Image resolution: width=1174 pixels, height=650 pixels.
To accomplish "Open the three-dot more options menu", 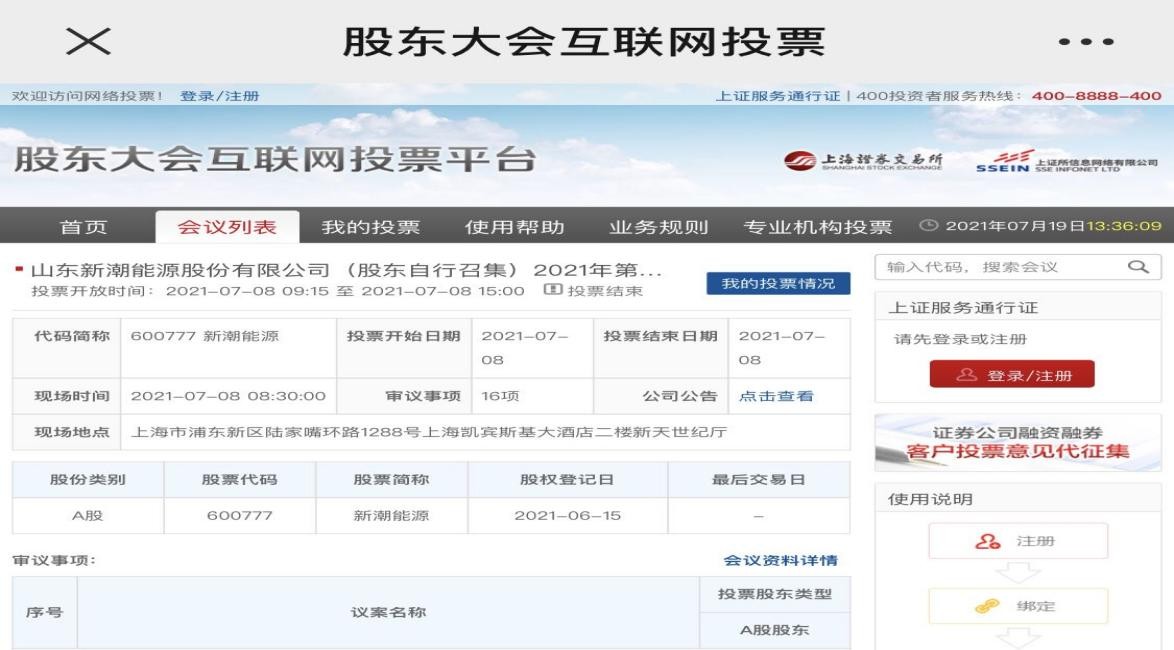I will coord(1086,42).
